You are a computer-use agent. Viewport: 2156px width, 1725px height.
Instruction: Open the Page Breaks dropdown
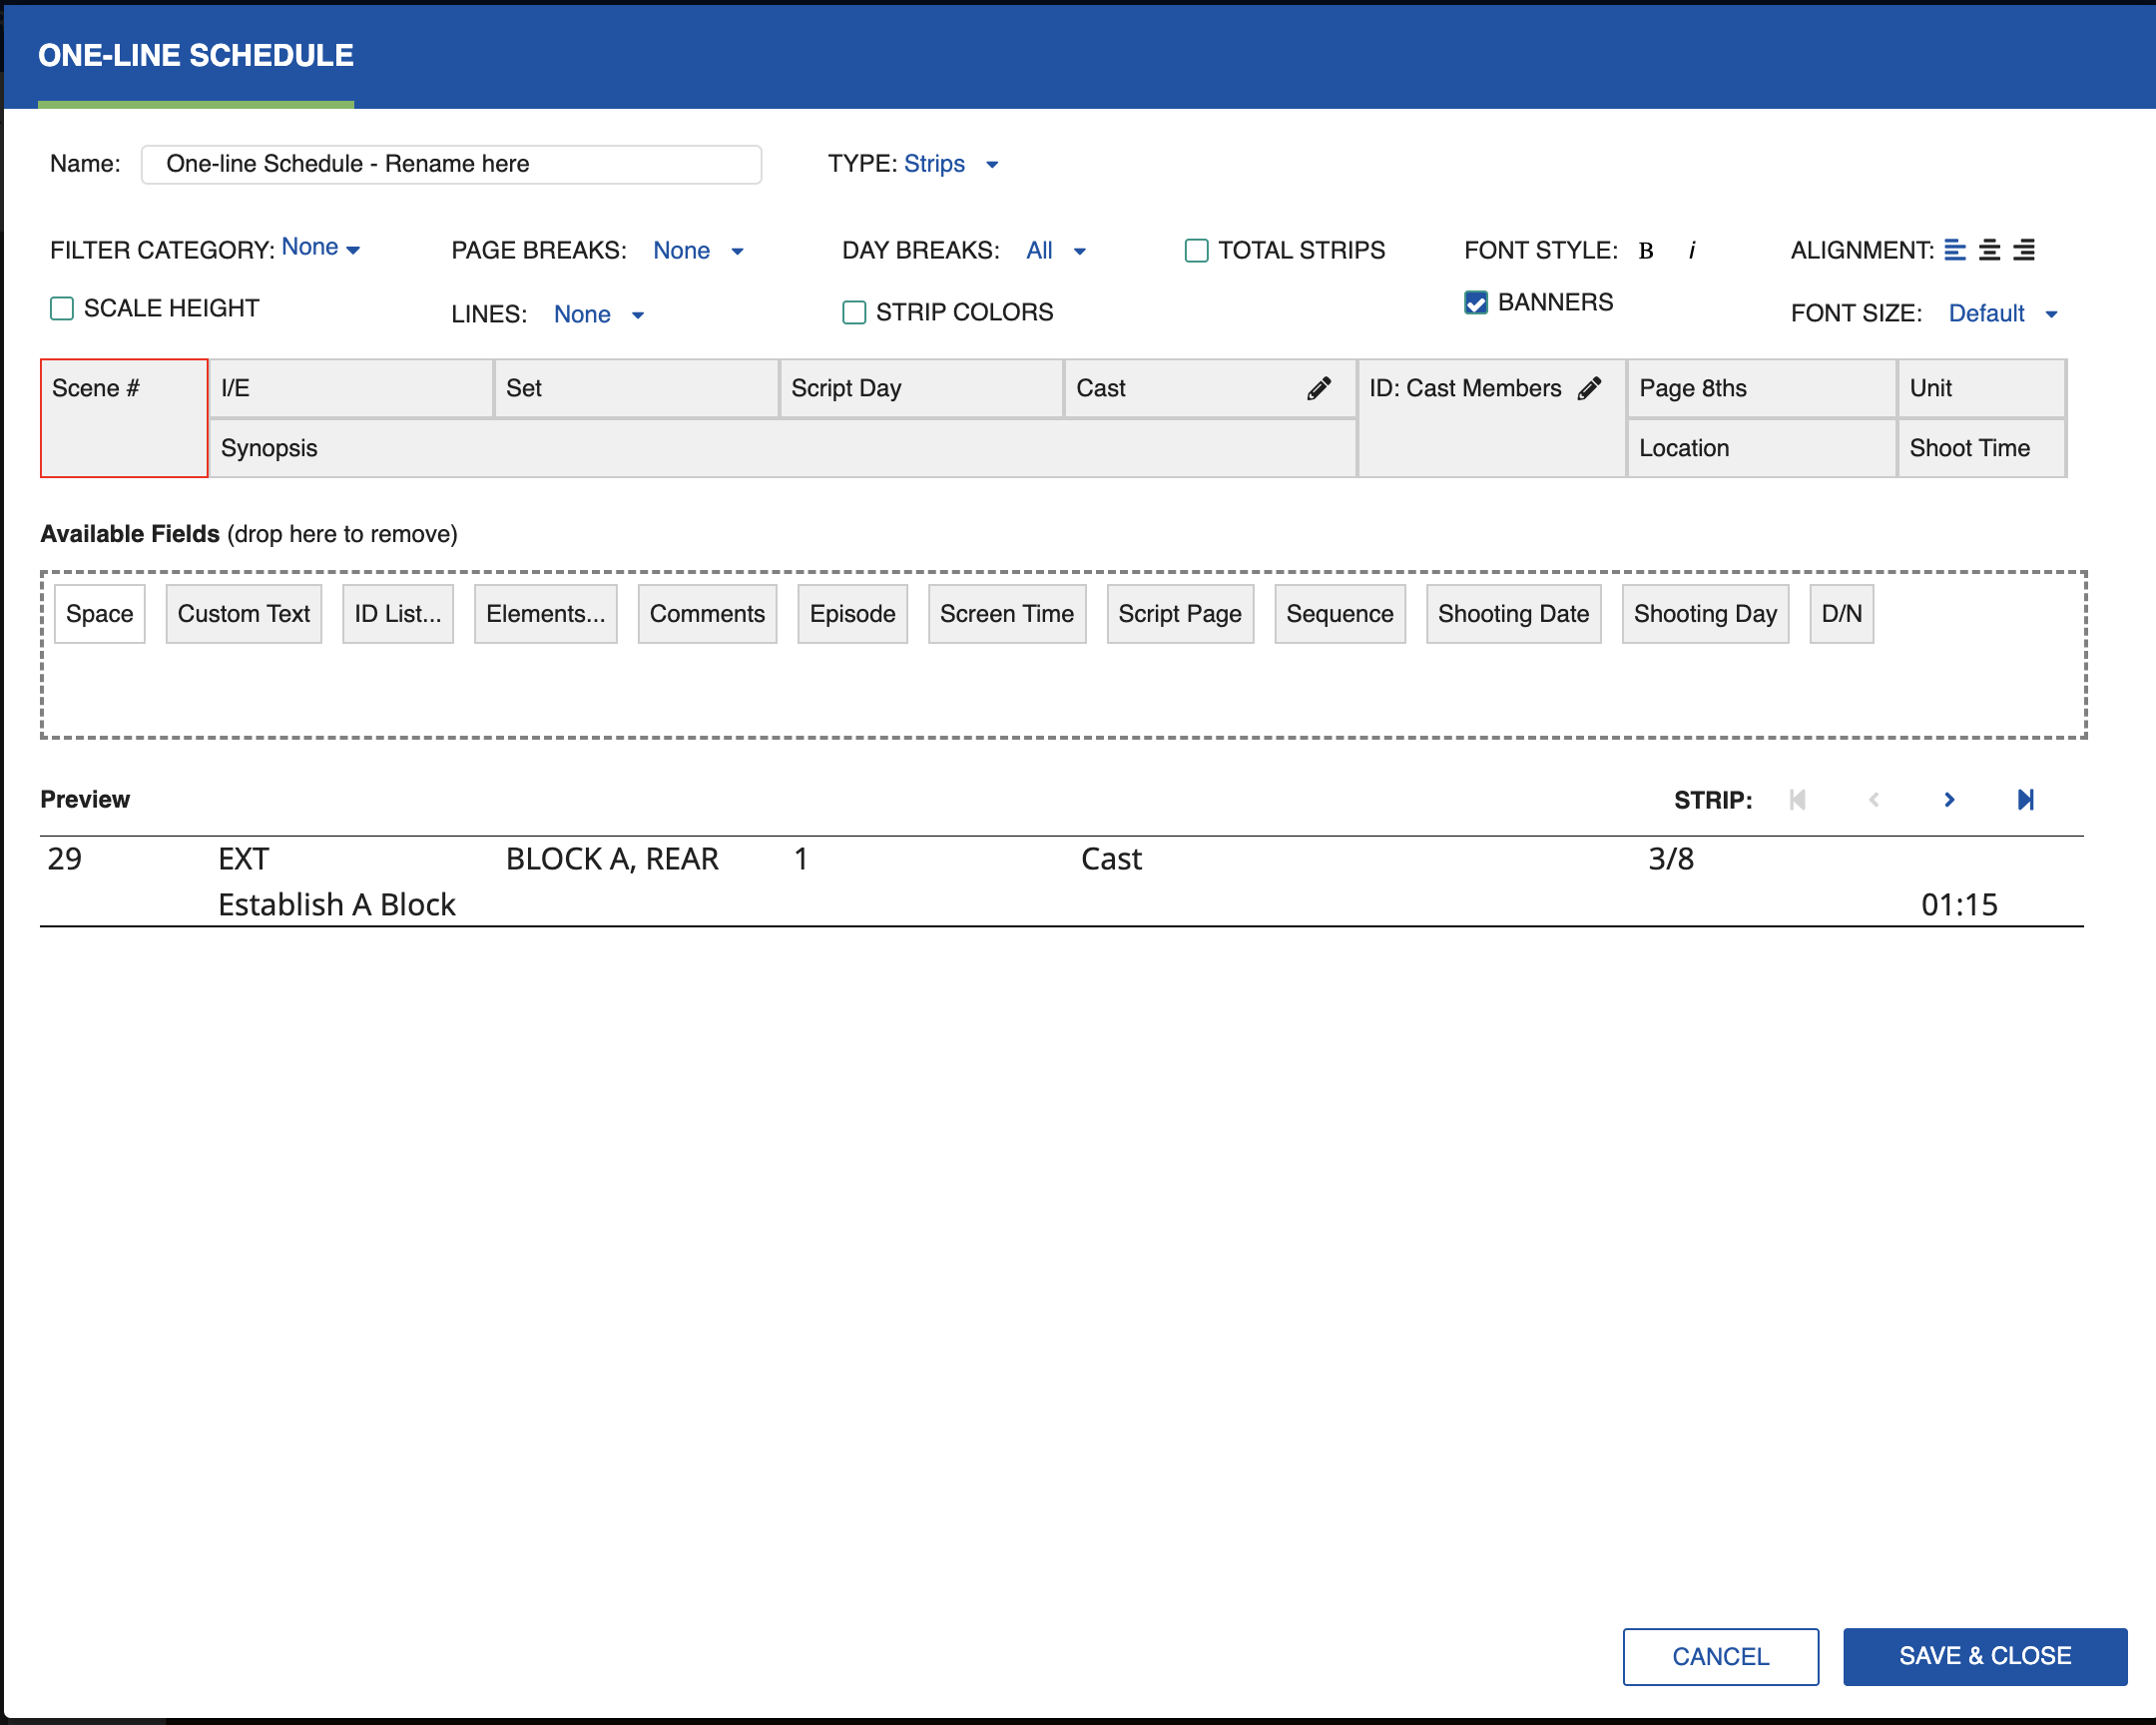coord(699,250)
